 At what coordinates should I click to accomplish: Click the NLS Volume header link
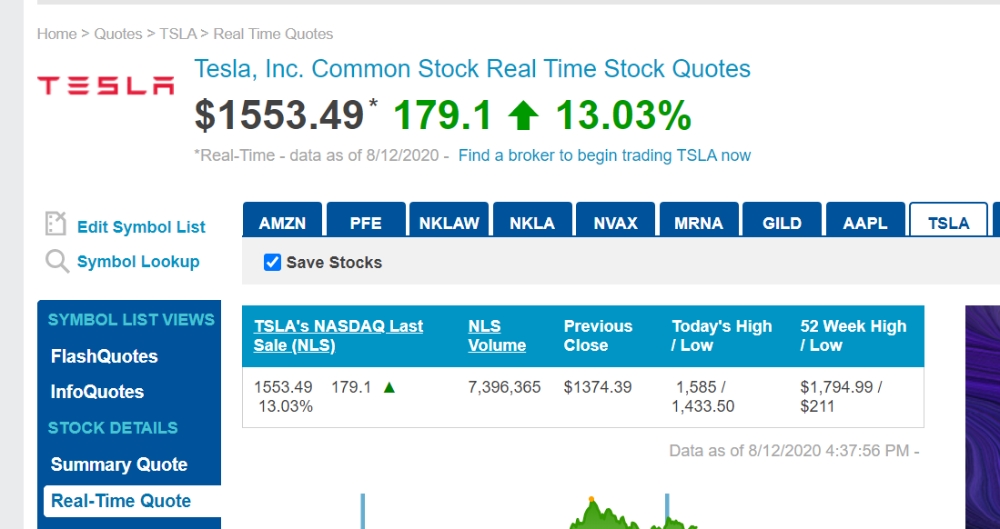(497, 336)
